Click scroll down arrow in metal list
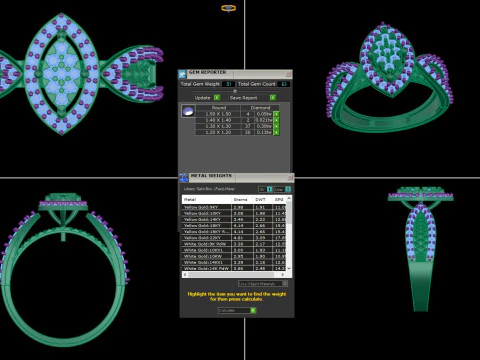Image resolution: width=480 pixels, height=360 pixels. click(289, 268)
